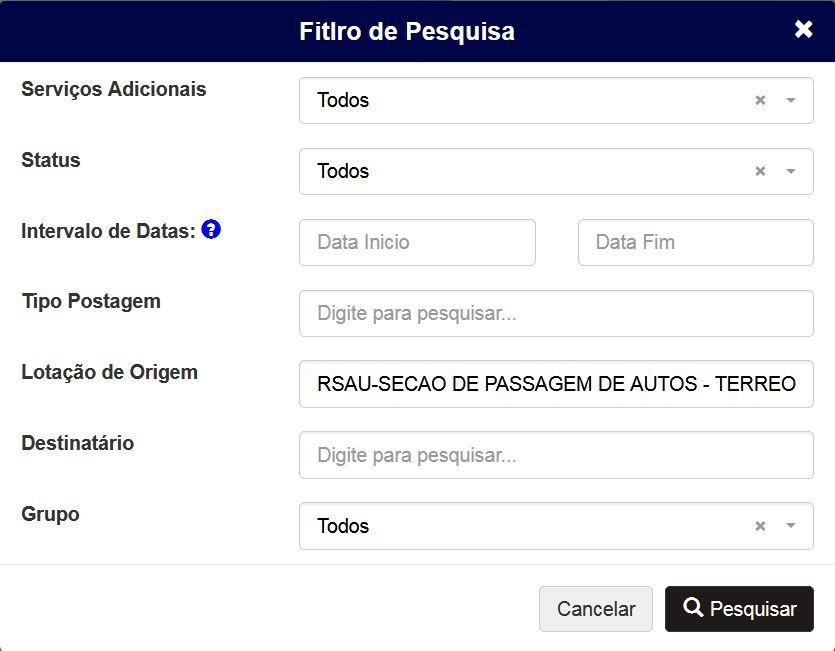Focus the Data Inicio field

click(x=417, y=242)
